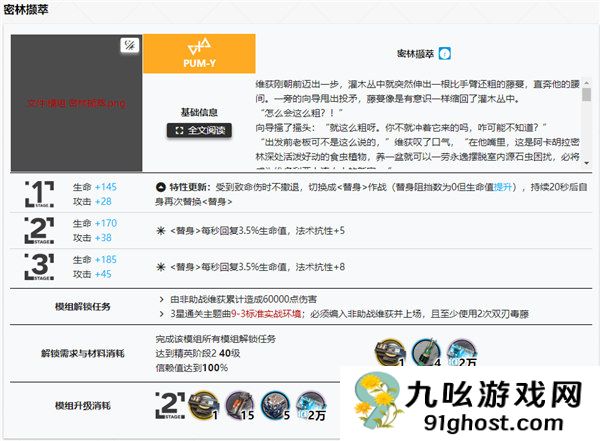Viewport: 600px width, 441px height.
Task: Click the Stage 2 icon in upgrade cost row
Action: pyautogui.click(x=170, y=404)
